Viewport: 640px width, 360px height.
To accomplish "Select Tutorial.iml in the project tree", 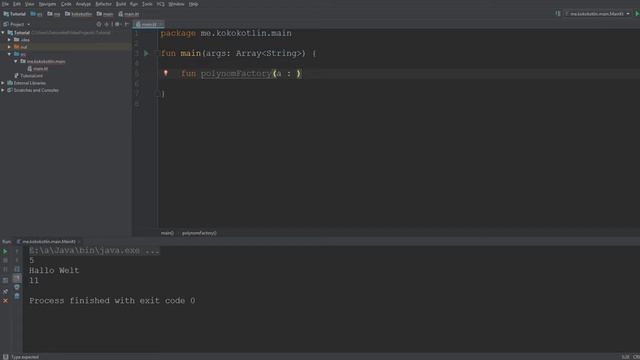I will point(28,76).
